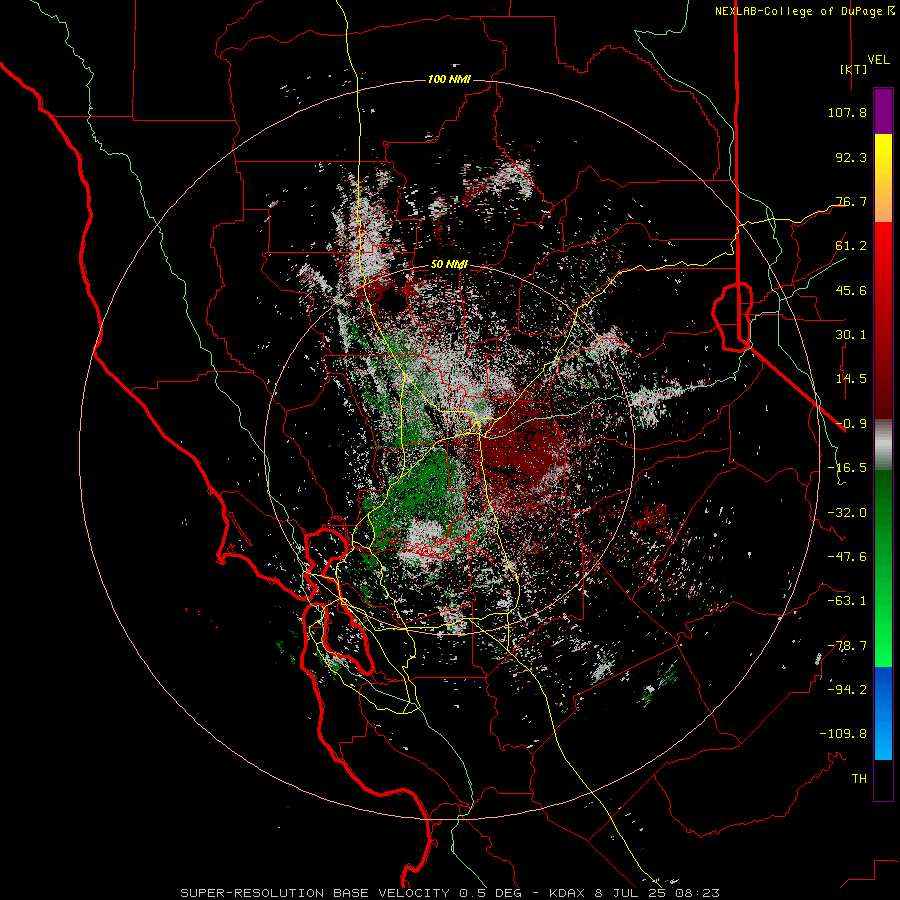Select the -63.1 legend value
The width and height of the screenshot is (900, 900).
(x=847, y=601)
